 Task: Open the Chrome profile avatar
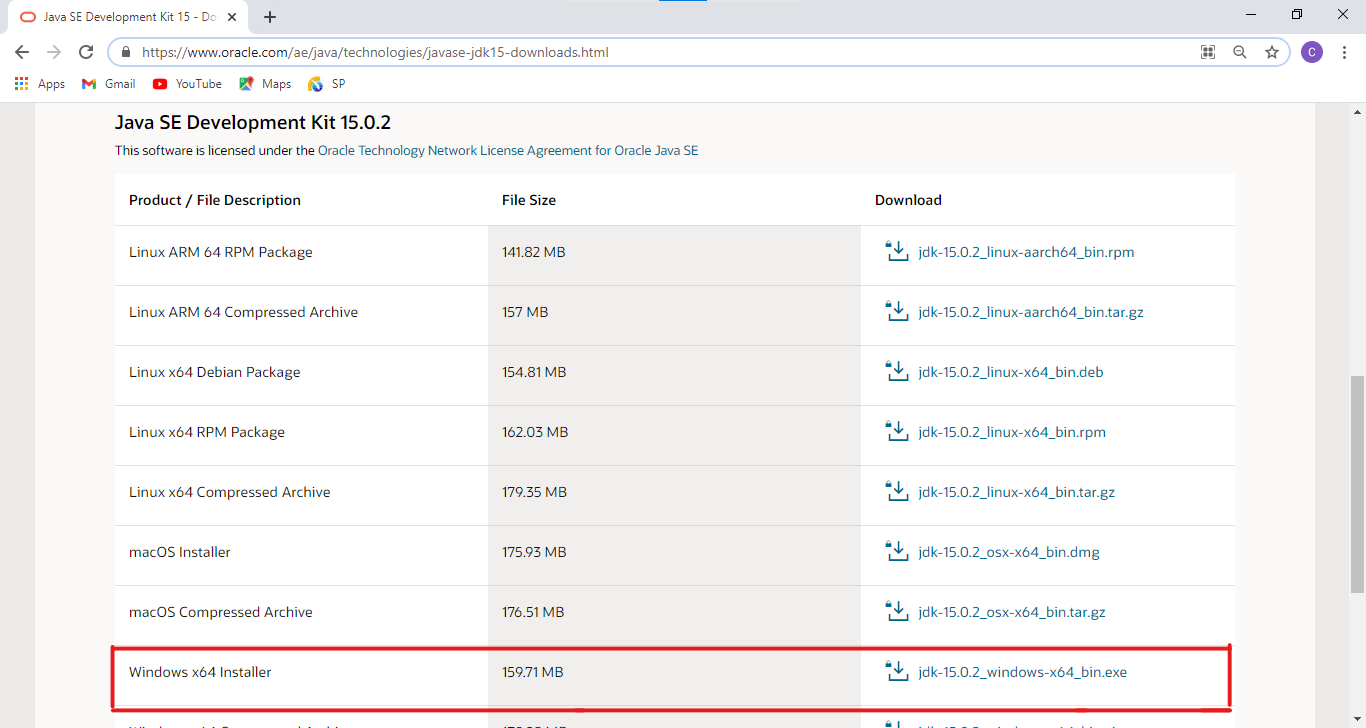pyautogui.click(x=1312, y=52)
